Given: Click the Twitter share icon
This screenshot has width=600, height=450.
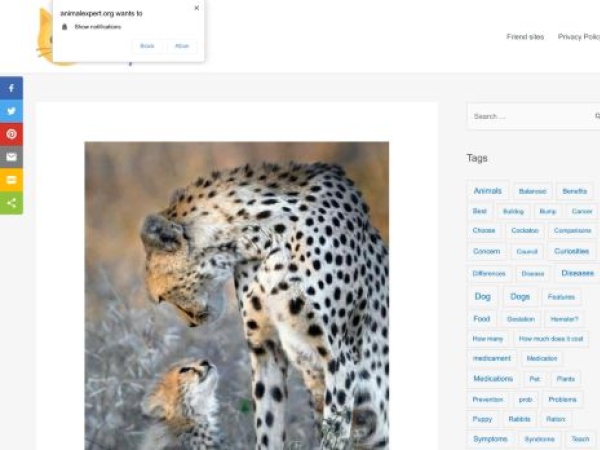Looking at the screenshot, I should pyautogui.click(x=11, y=111).
